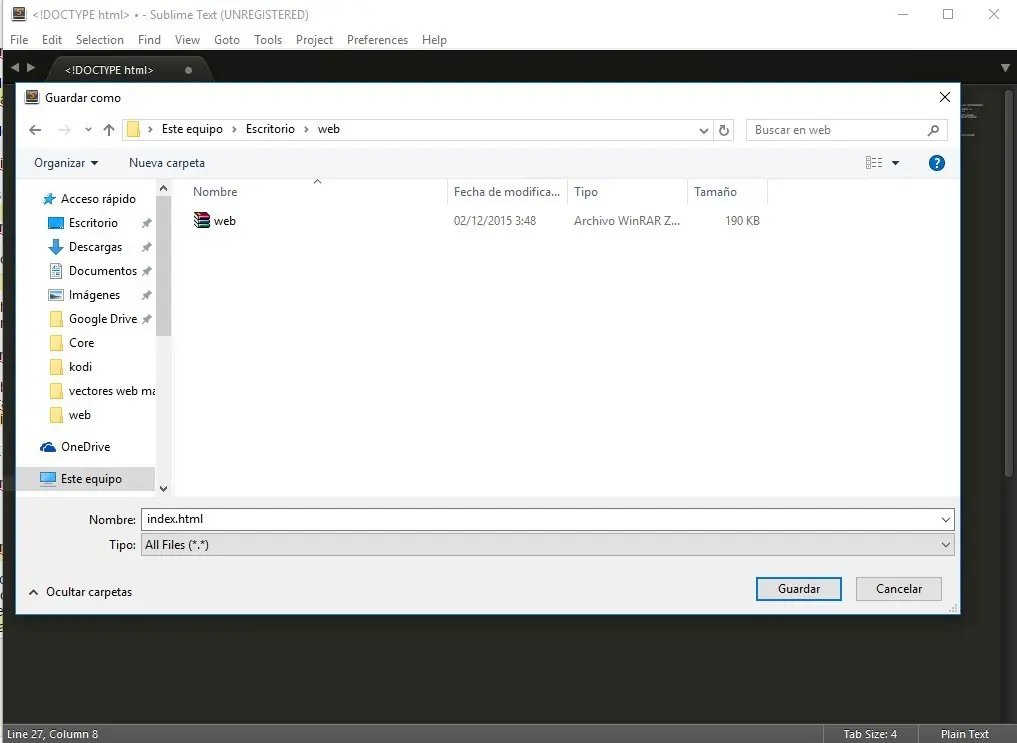Select the web WinRAR archive file
1017x743 pixels.
pyautogui.click(x=215, y=220)
